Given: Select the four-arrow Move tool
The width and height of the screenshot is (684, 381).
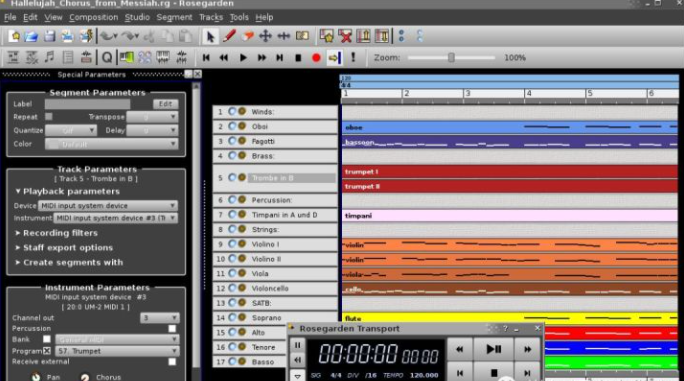Looking at the screenshot, I should tap(265, 36).
